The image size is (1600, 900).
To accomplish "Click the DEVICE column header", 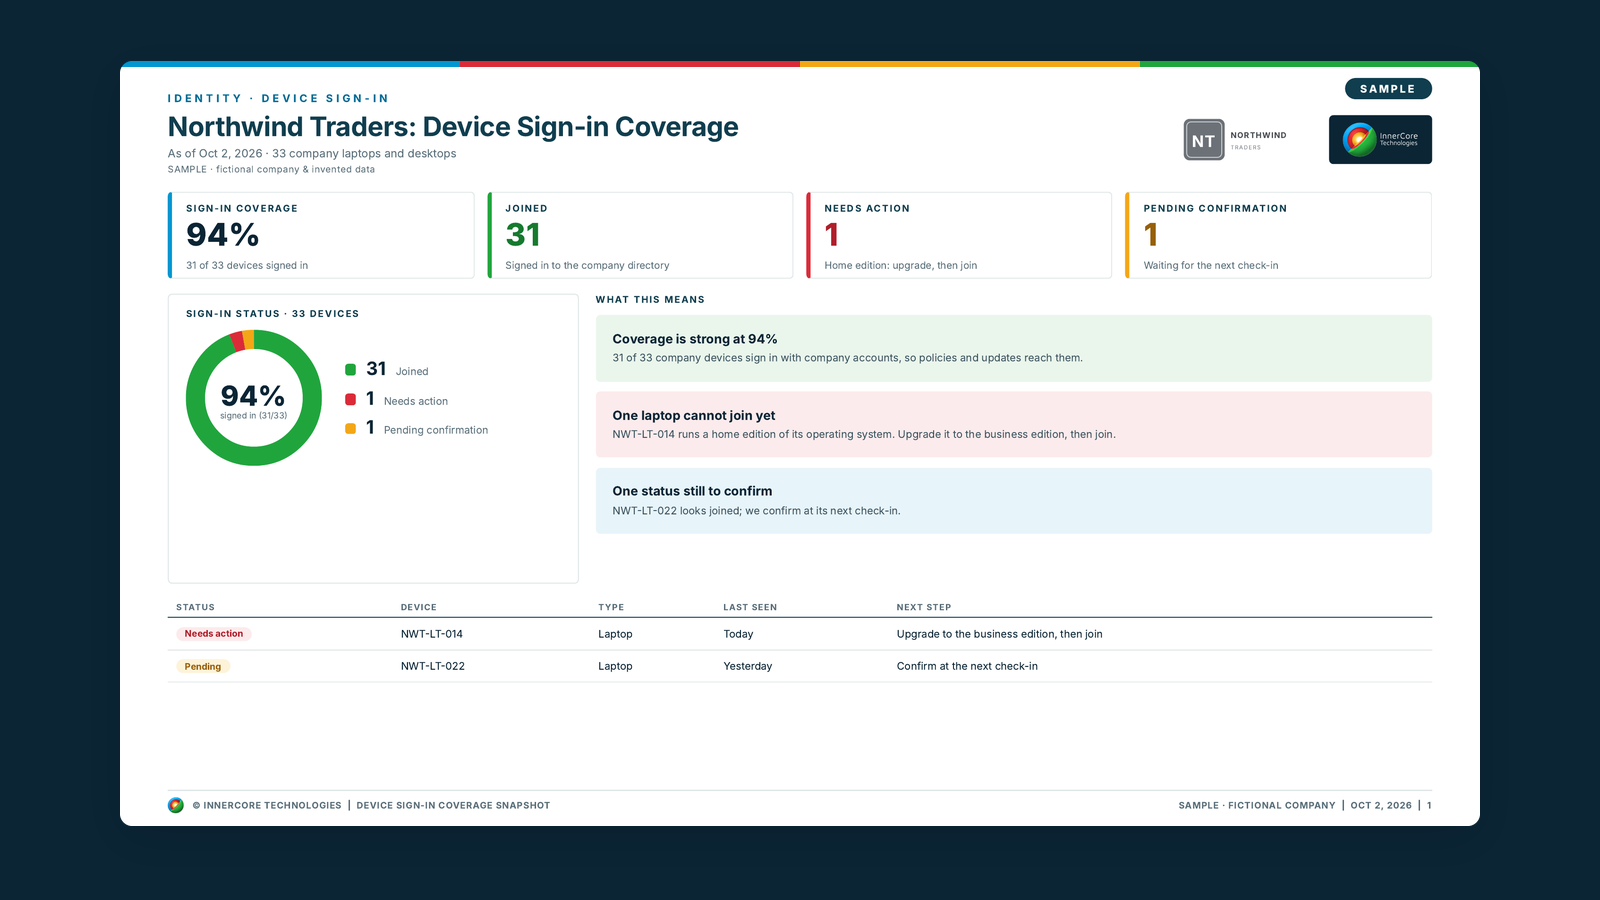I will (x=419, y=607).
